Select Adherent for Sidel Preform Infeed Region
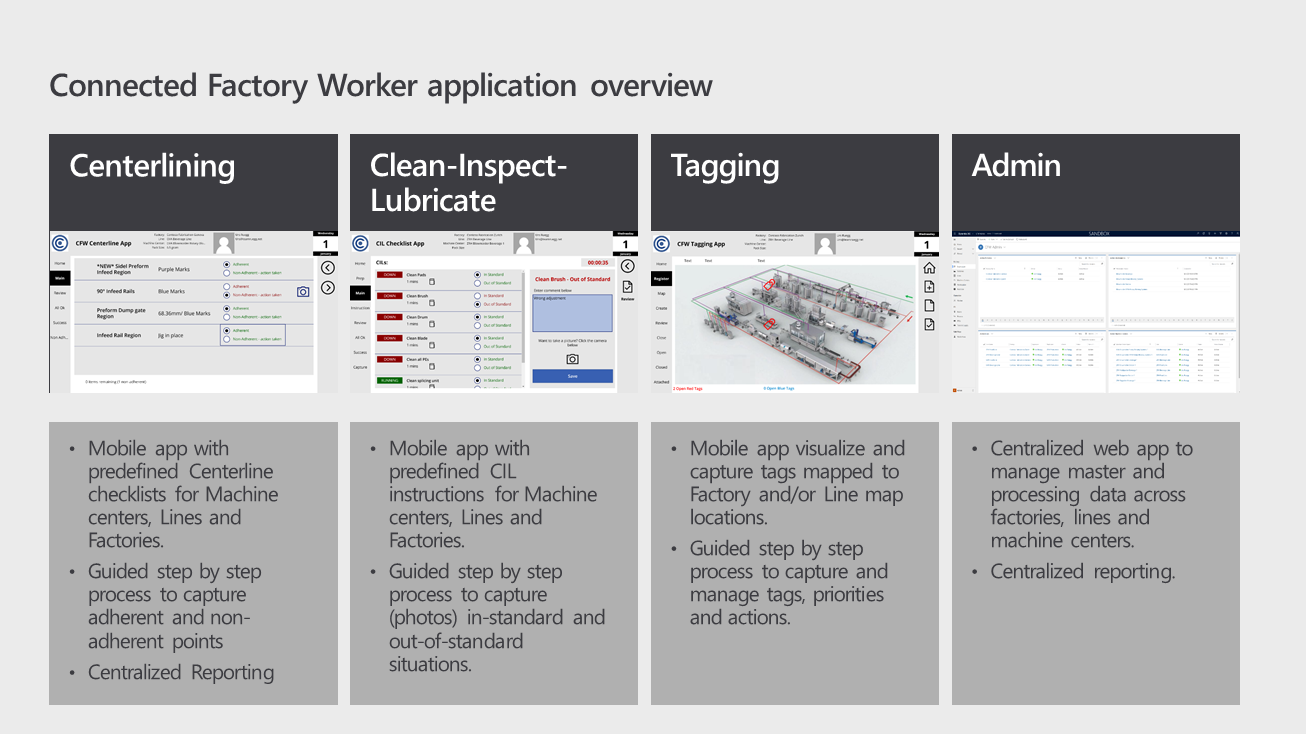The width and height of the screenshot is (1306, 734). (227, 264)
